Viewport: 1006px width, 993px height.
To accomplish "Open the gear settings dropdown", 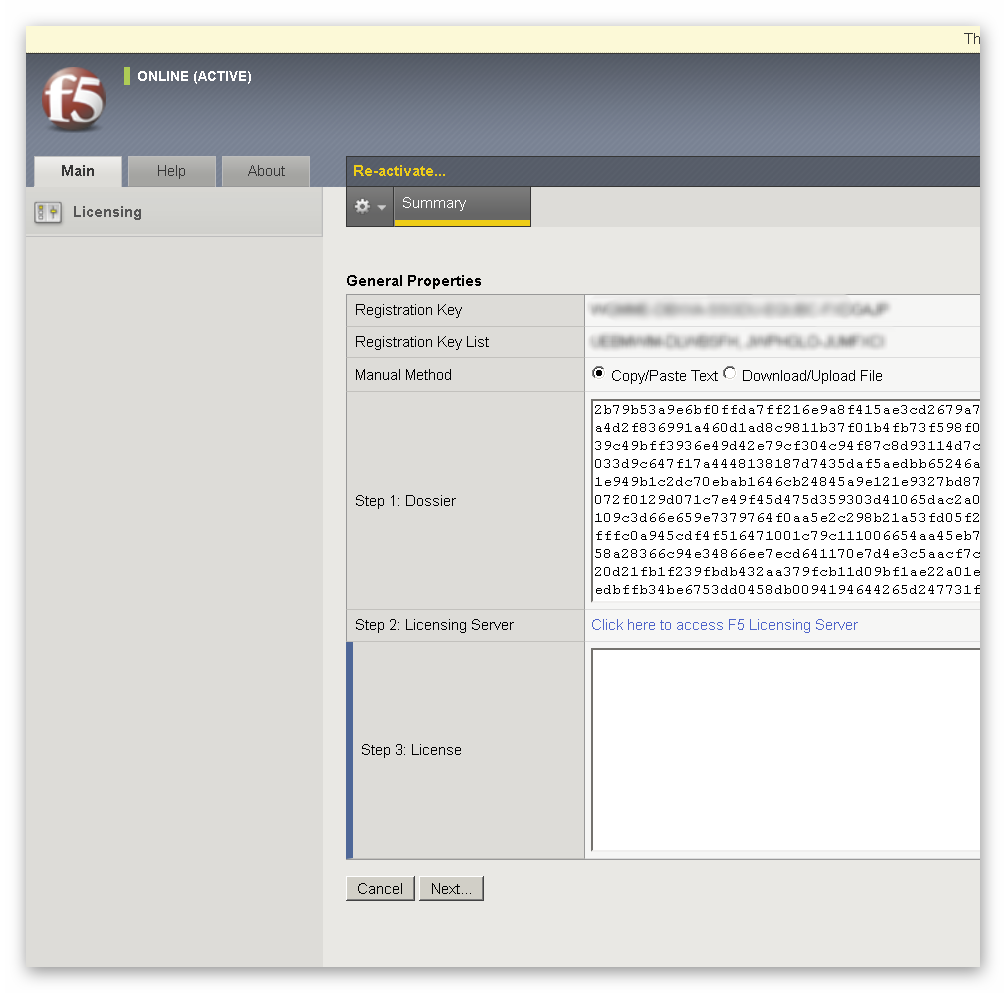I will pyautogui.click(x=370, y=207).
